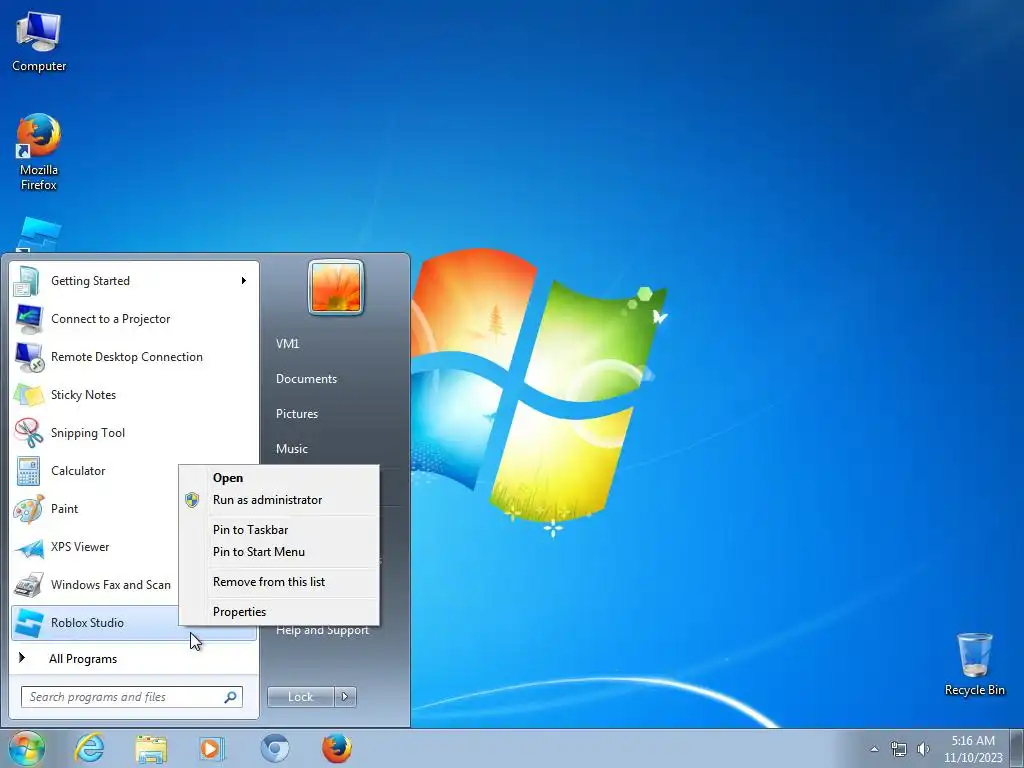Click the Windows Fax and Scan label
This screenshot has height=768, width=1024.
pyautogui.click(x=110, y=584)
